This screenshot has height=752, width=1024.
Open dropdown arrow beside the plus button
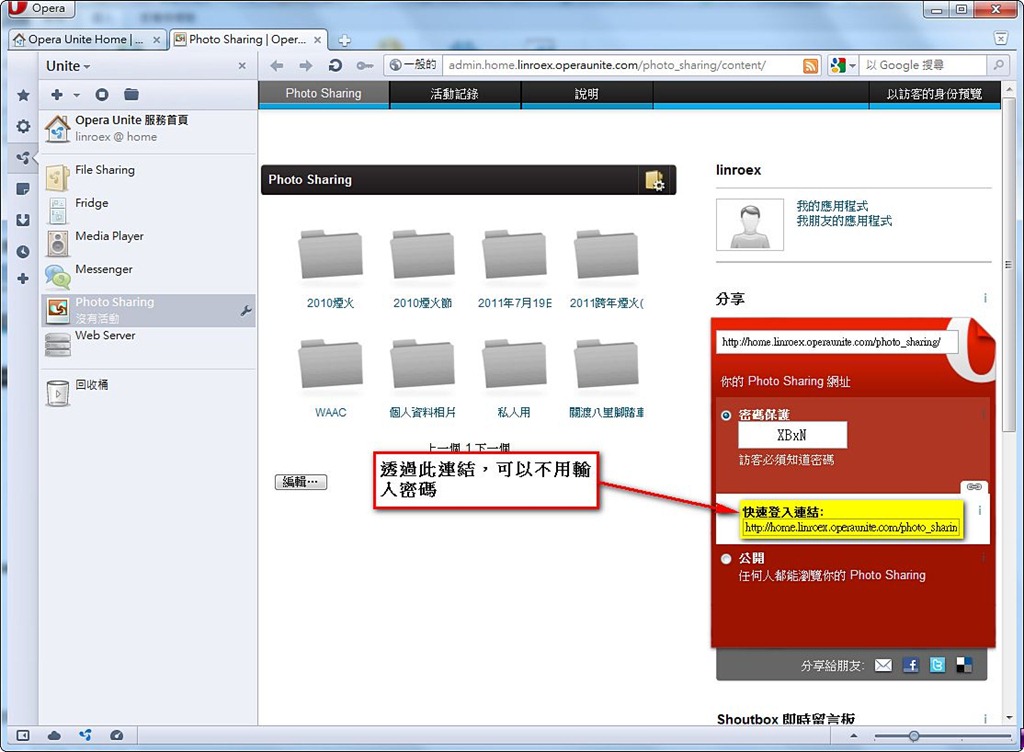coord(76,95)
